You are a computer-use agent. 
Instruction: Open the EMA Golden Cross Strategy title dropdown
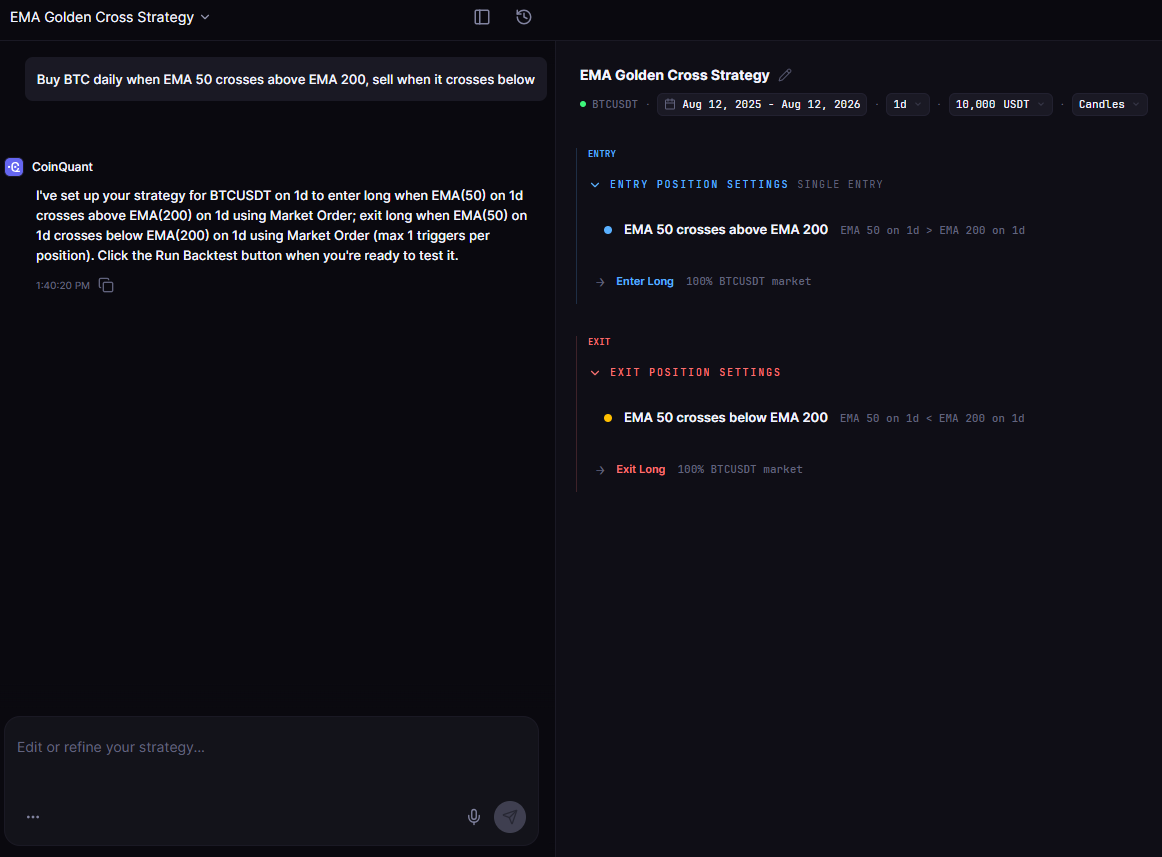pyautogui.click(x=110, y=17)
